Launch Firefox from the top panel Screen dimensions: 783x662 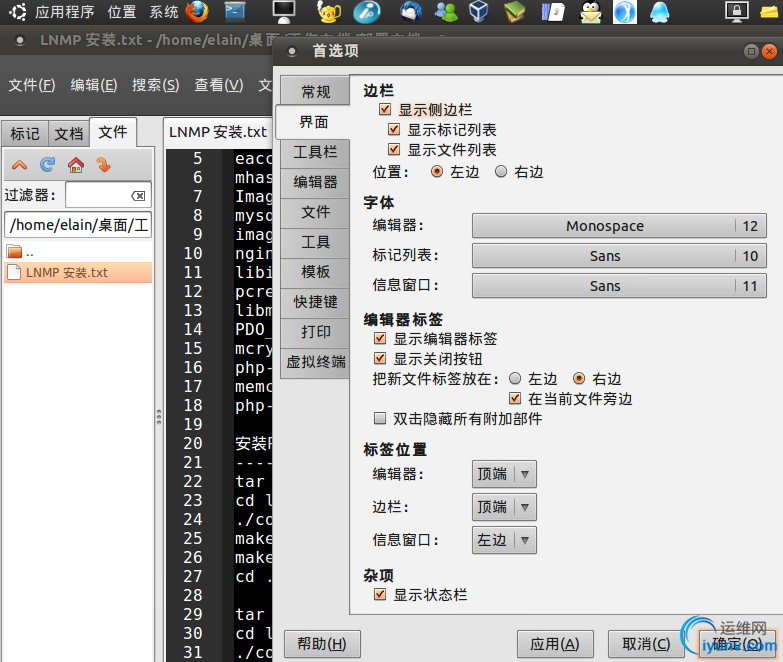tap(197, 11)
